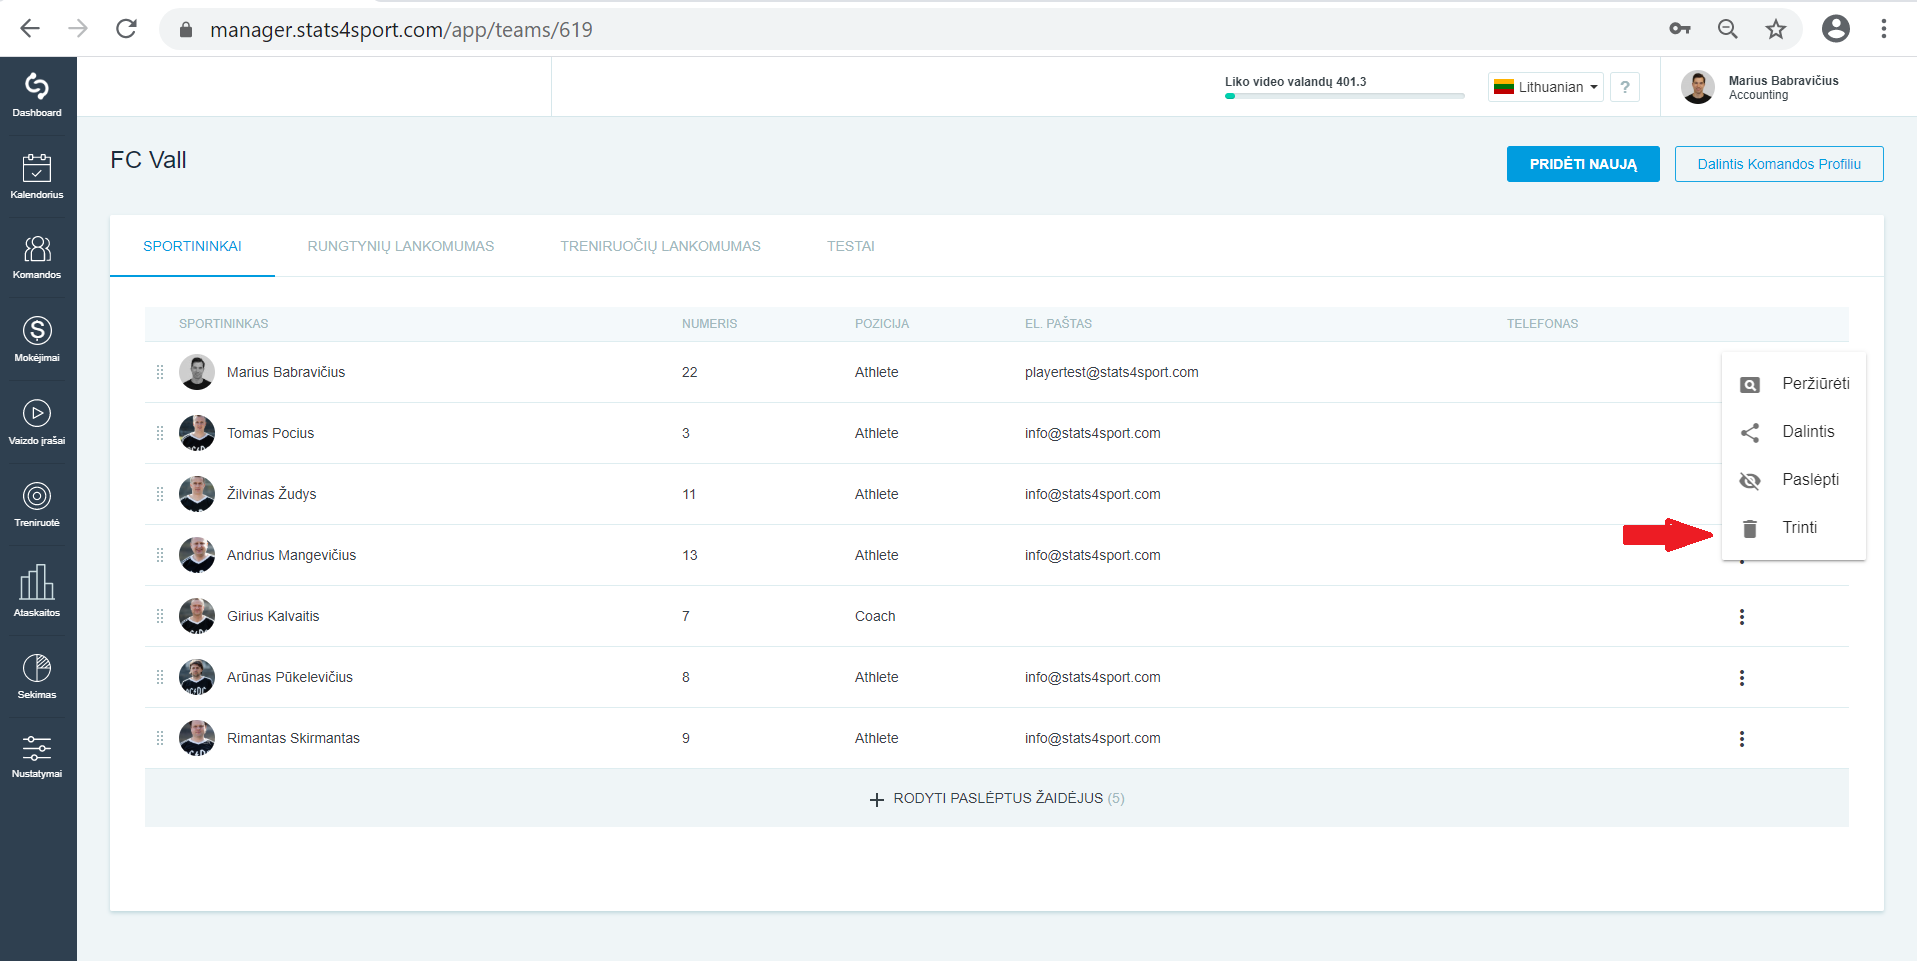
Task: Open Kalendorius in the sidebar
Action: pyautogui.click(x=37, y=177)
